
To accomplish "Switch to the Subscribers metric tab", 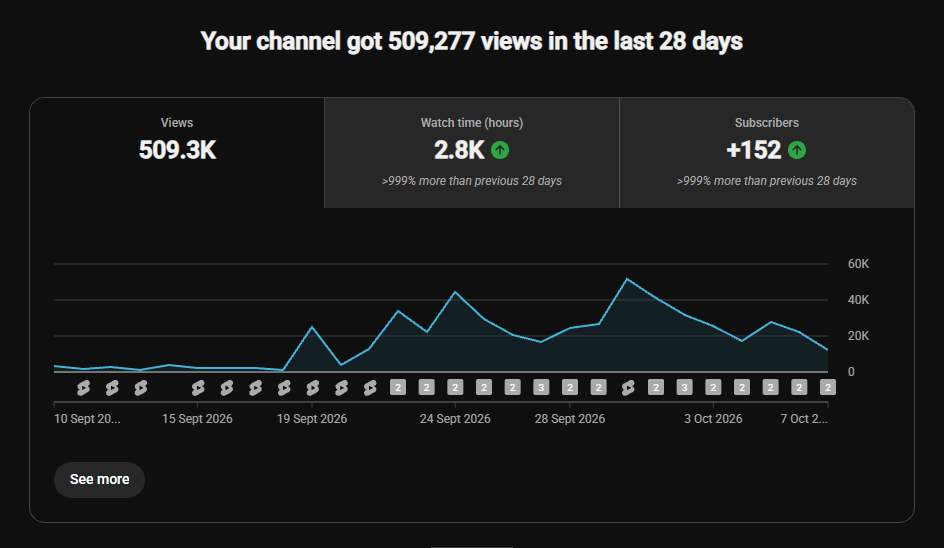I will (x=766, y=153).
